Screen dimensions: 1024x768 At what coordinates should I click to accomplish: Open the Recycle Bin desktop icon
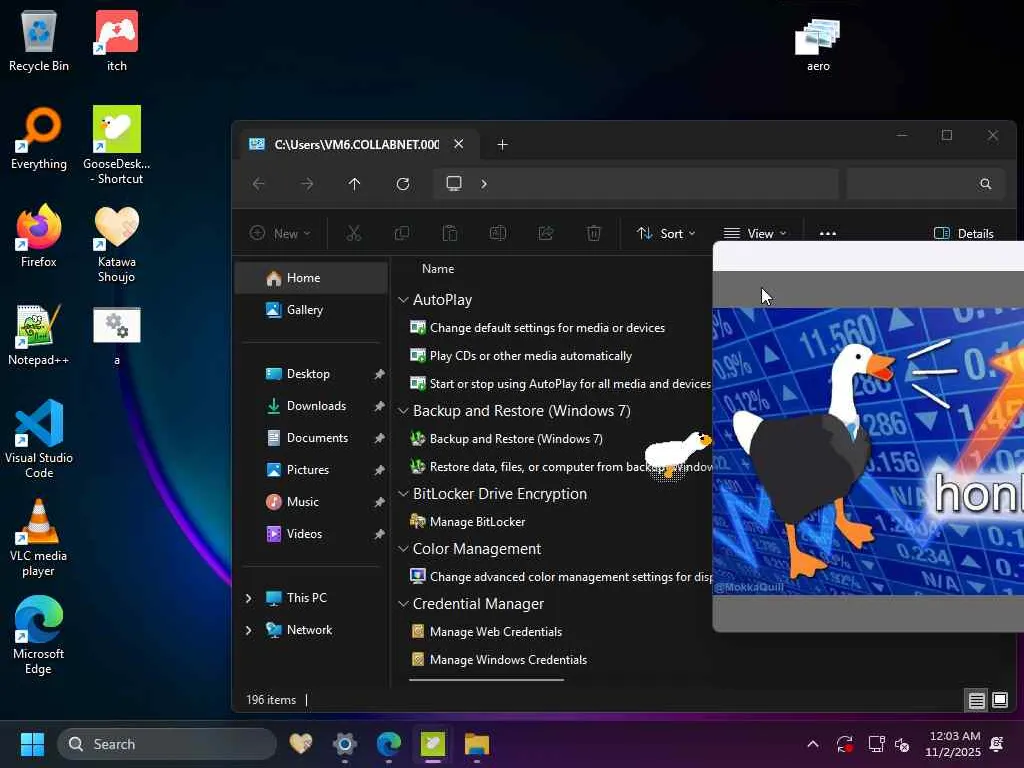(39, 40)
